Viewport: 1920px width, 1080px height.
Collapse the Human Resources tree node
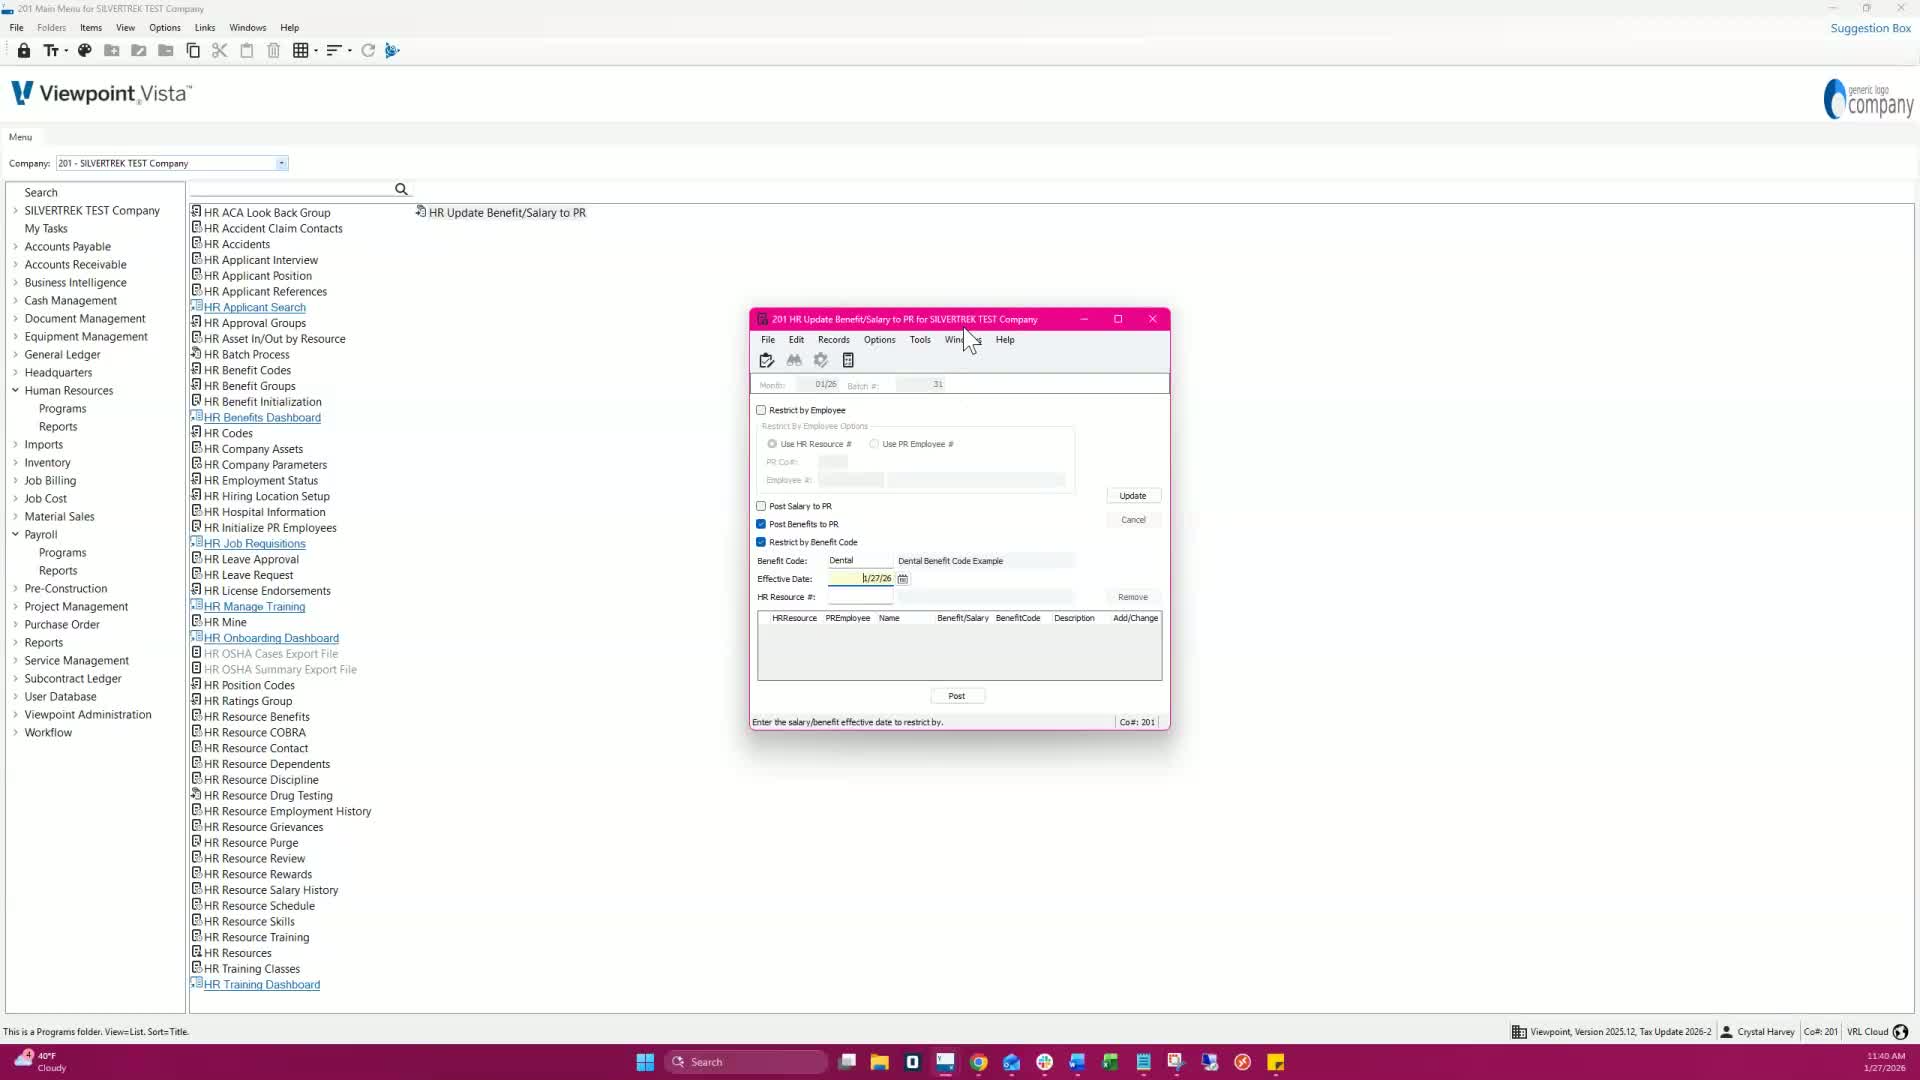pos(16,391)
